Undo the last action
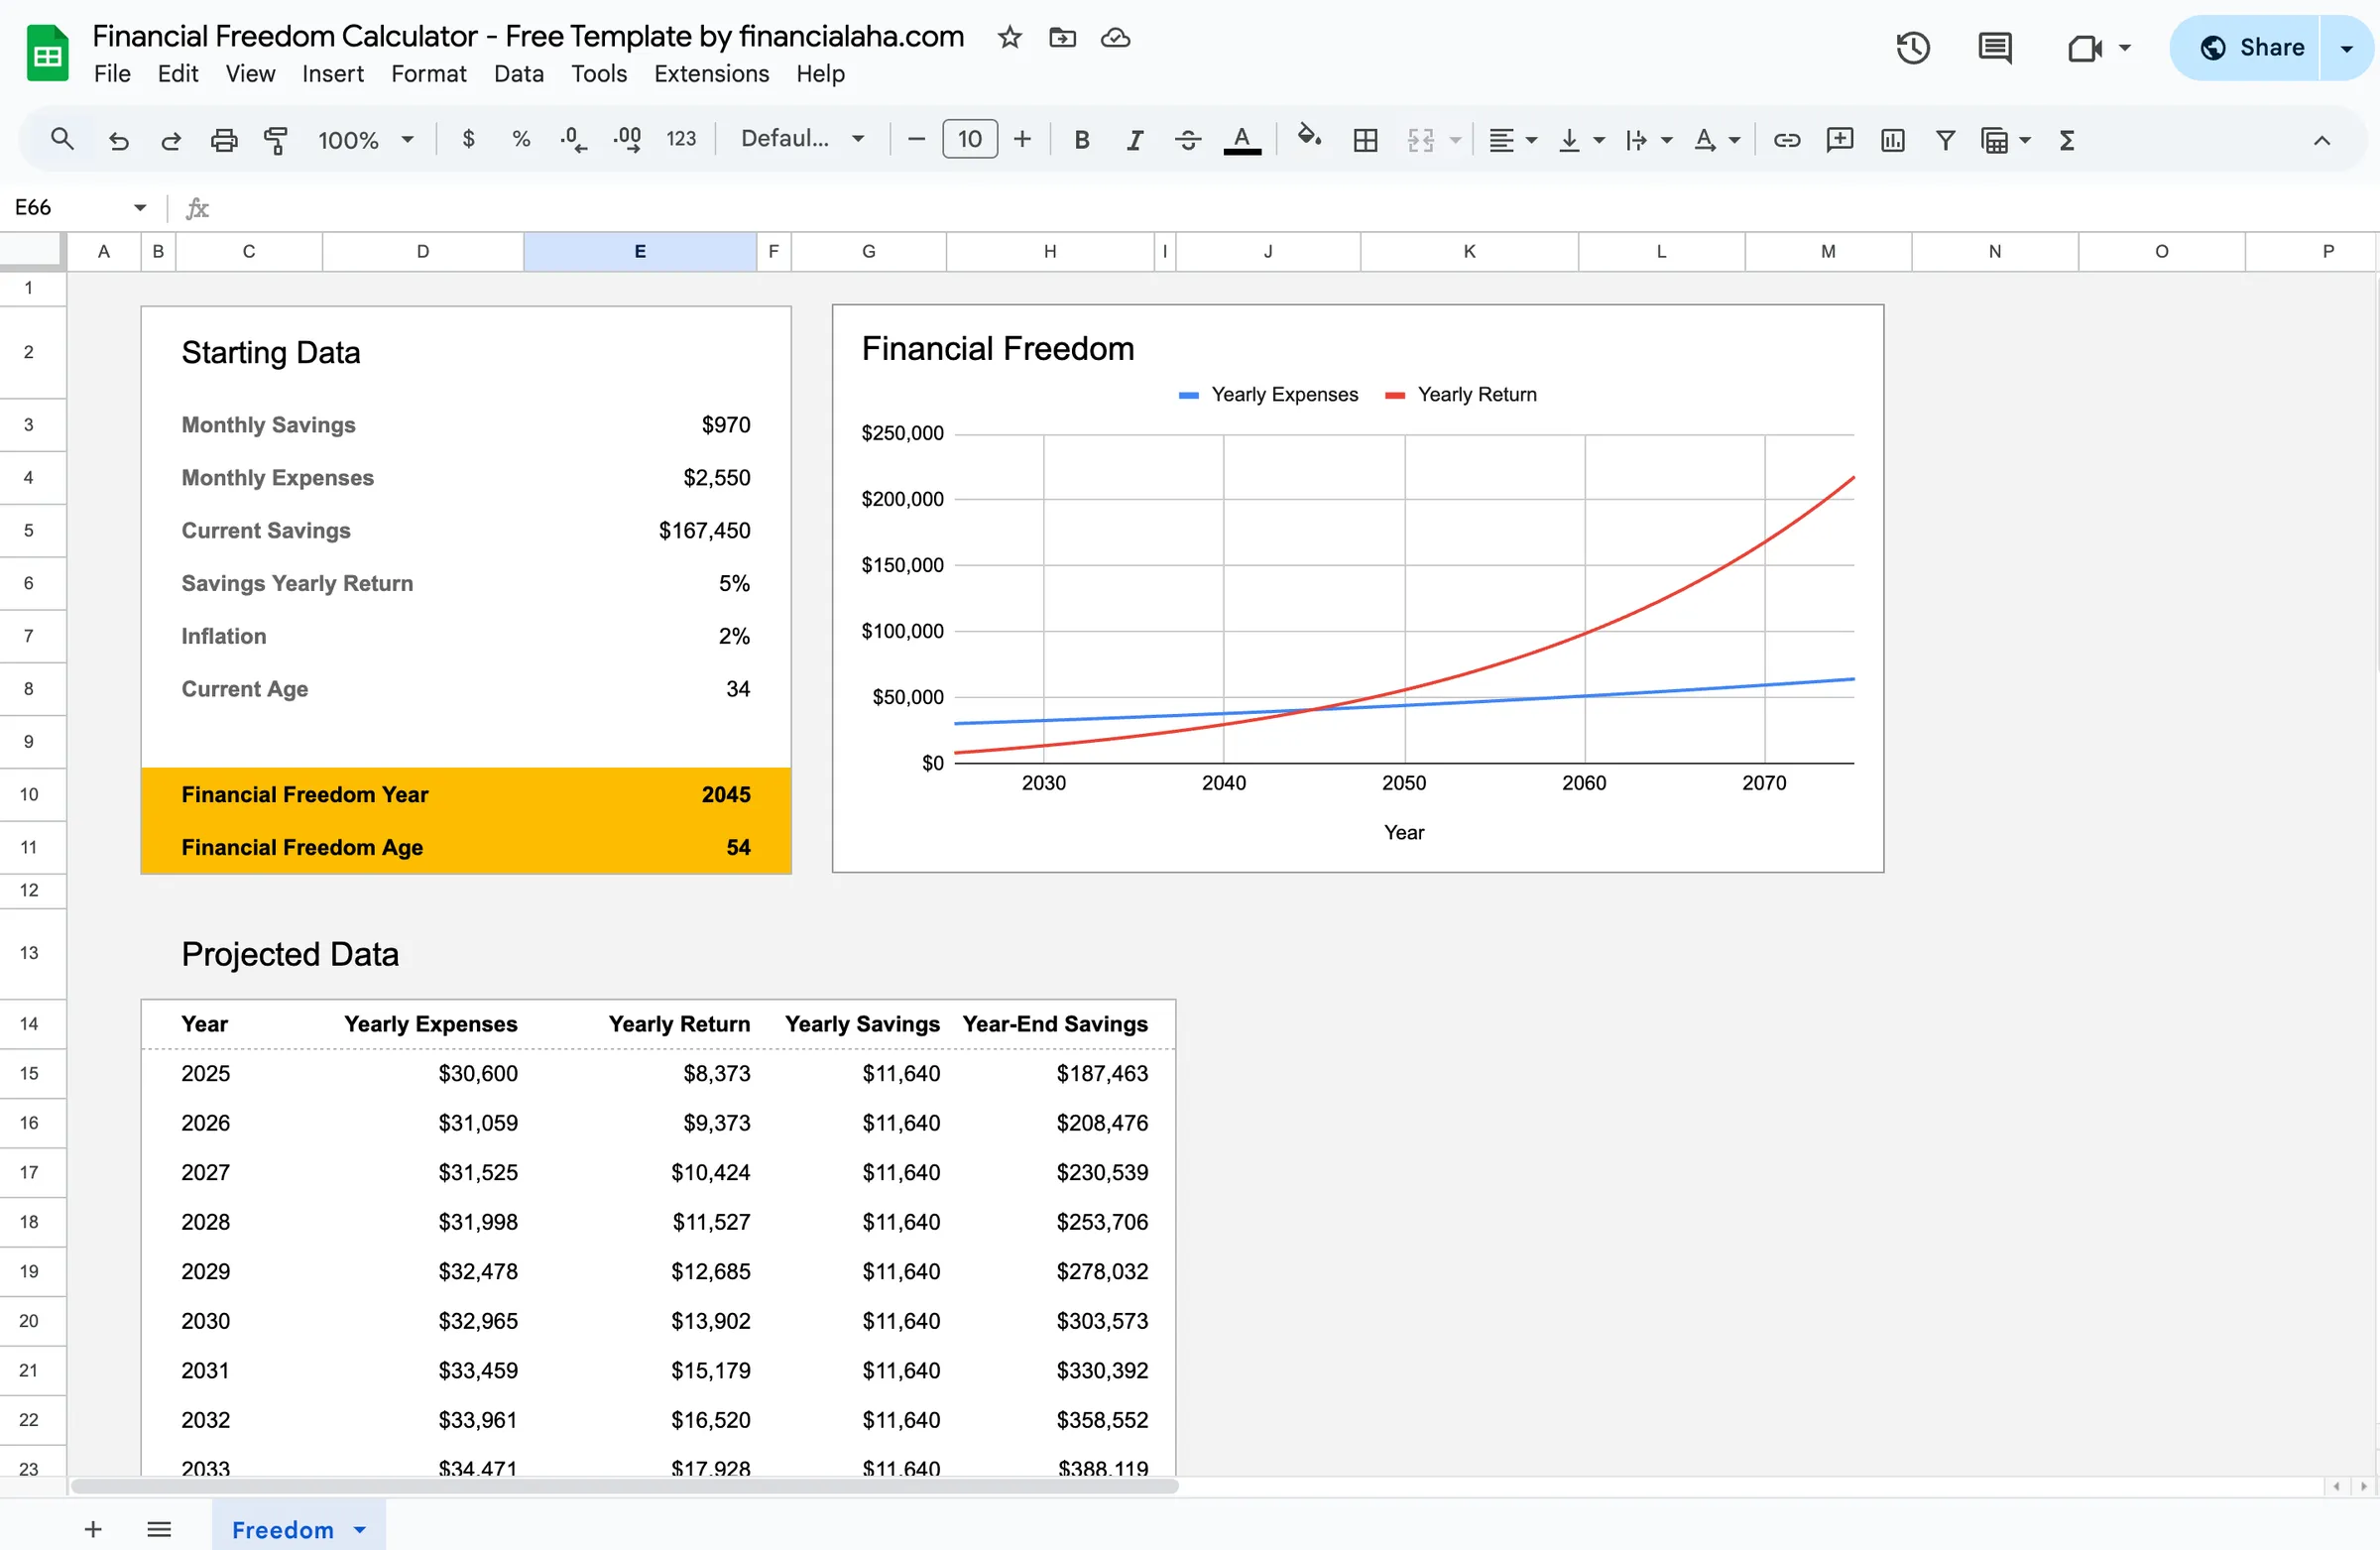The height and width of the screenshot is (1550, 2380). click(x=119, y=139)
